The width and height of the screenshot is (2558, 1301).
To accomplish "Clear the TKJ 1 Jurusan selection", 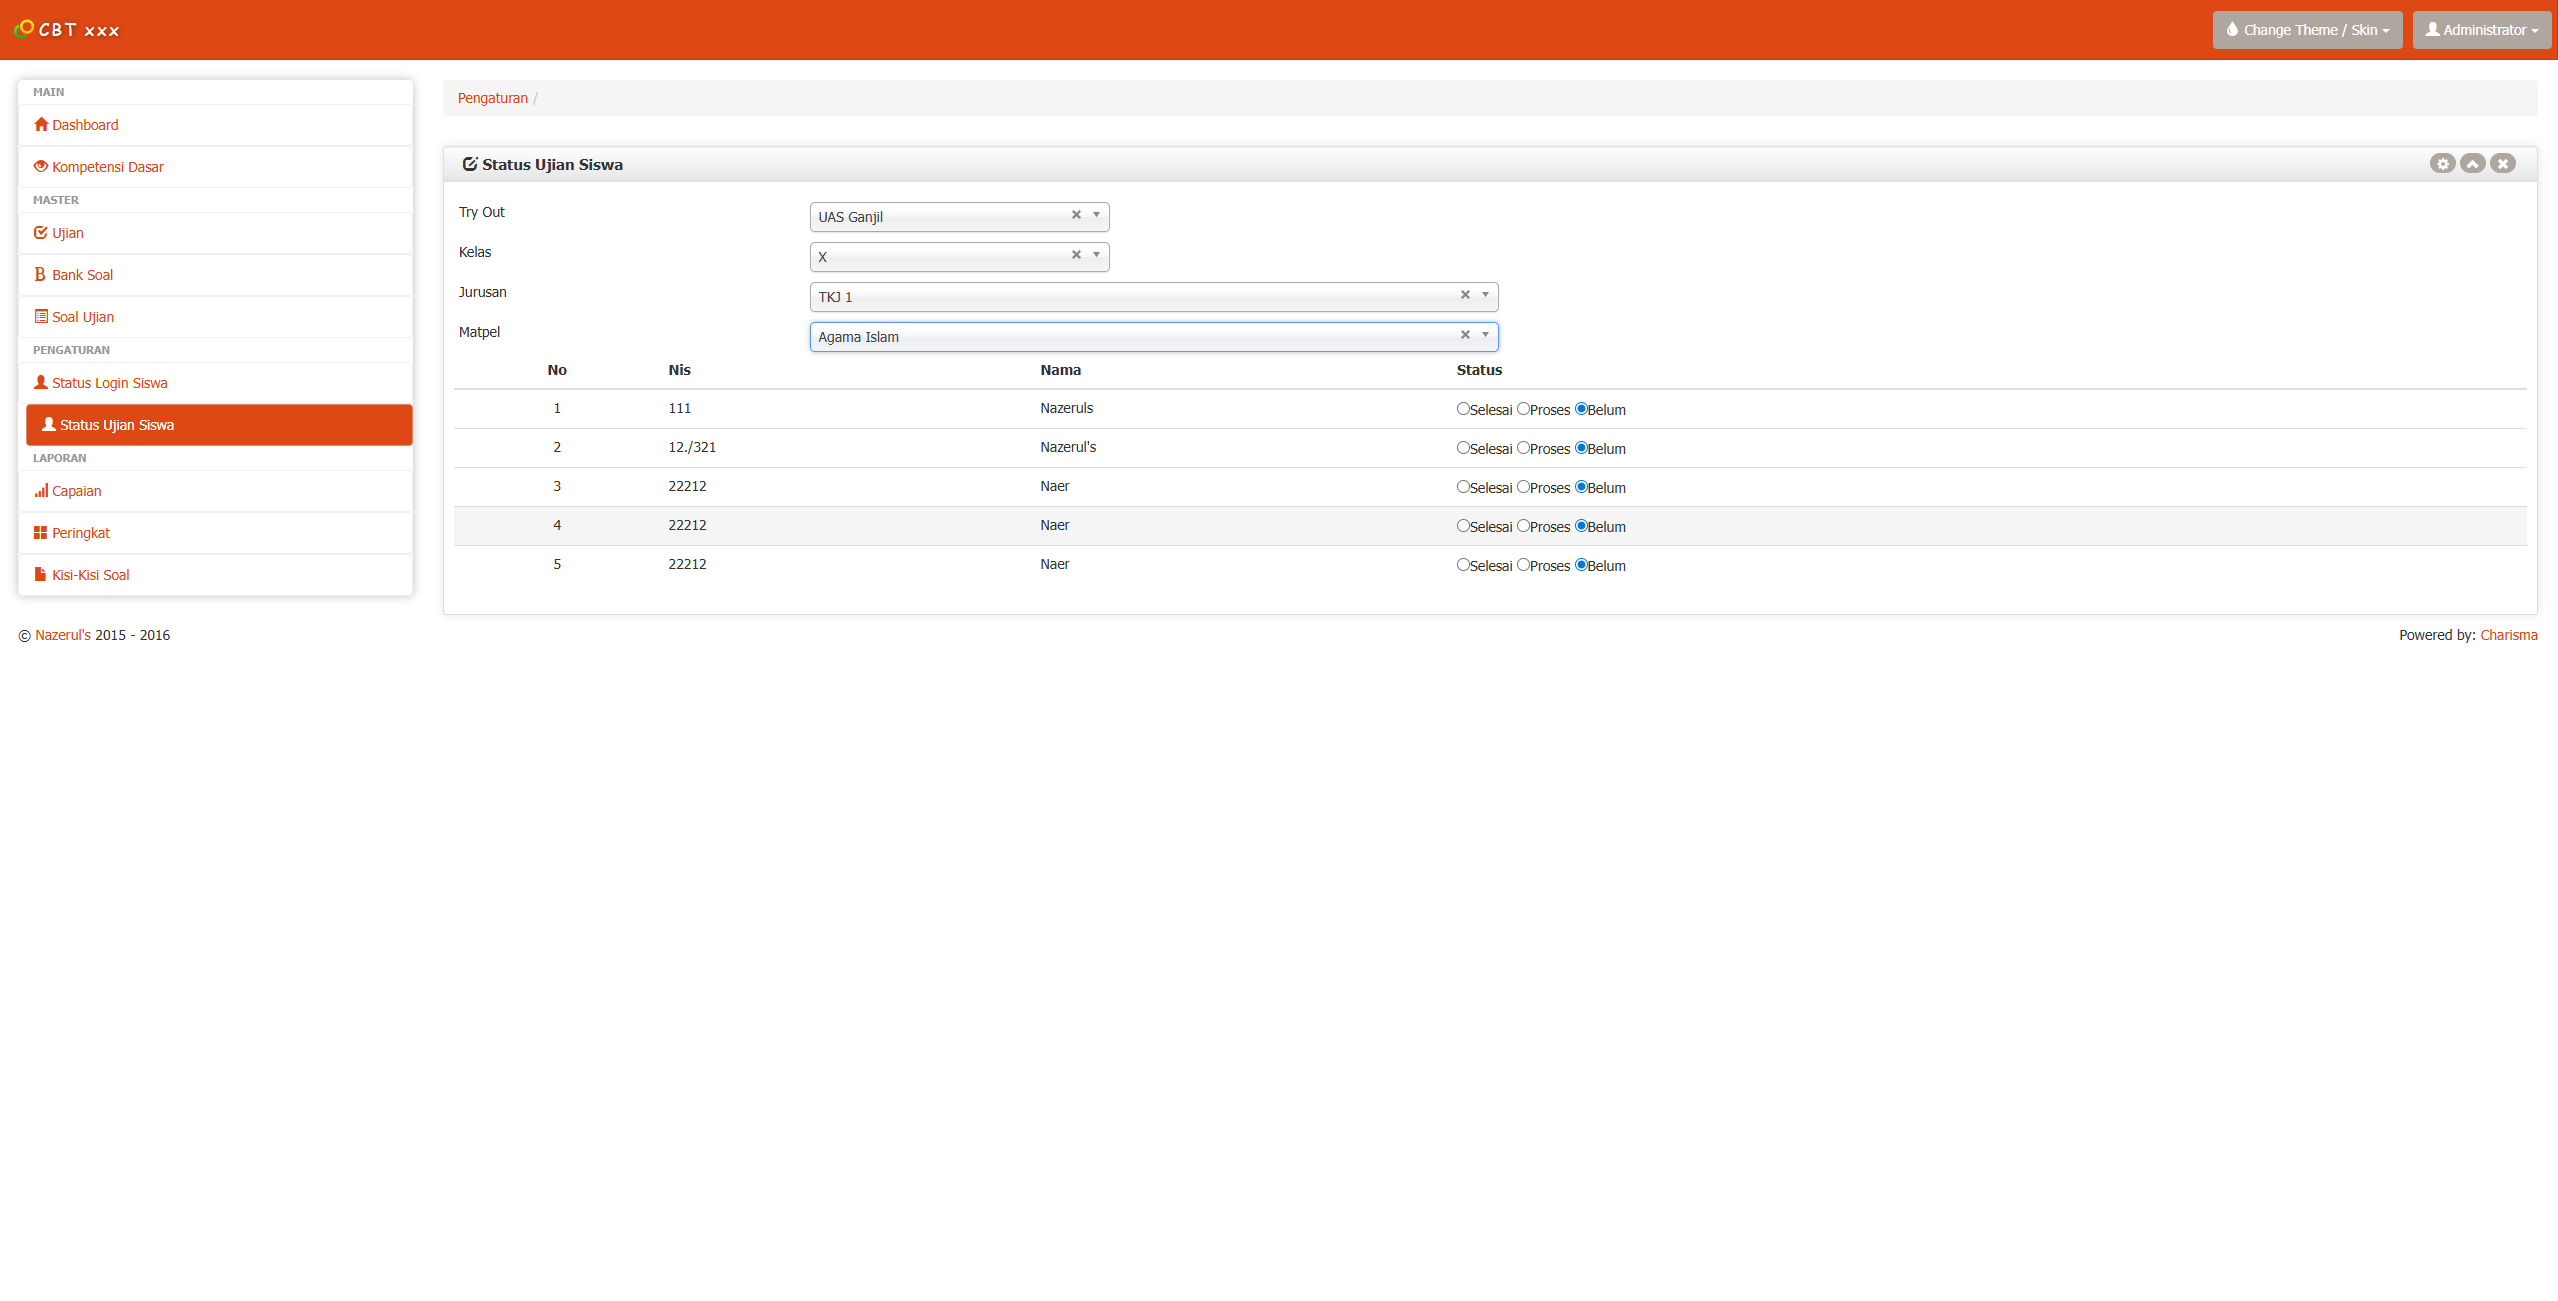I will [1464, 294].
